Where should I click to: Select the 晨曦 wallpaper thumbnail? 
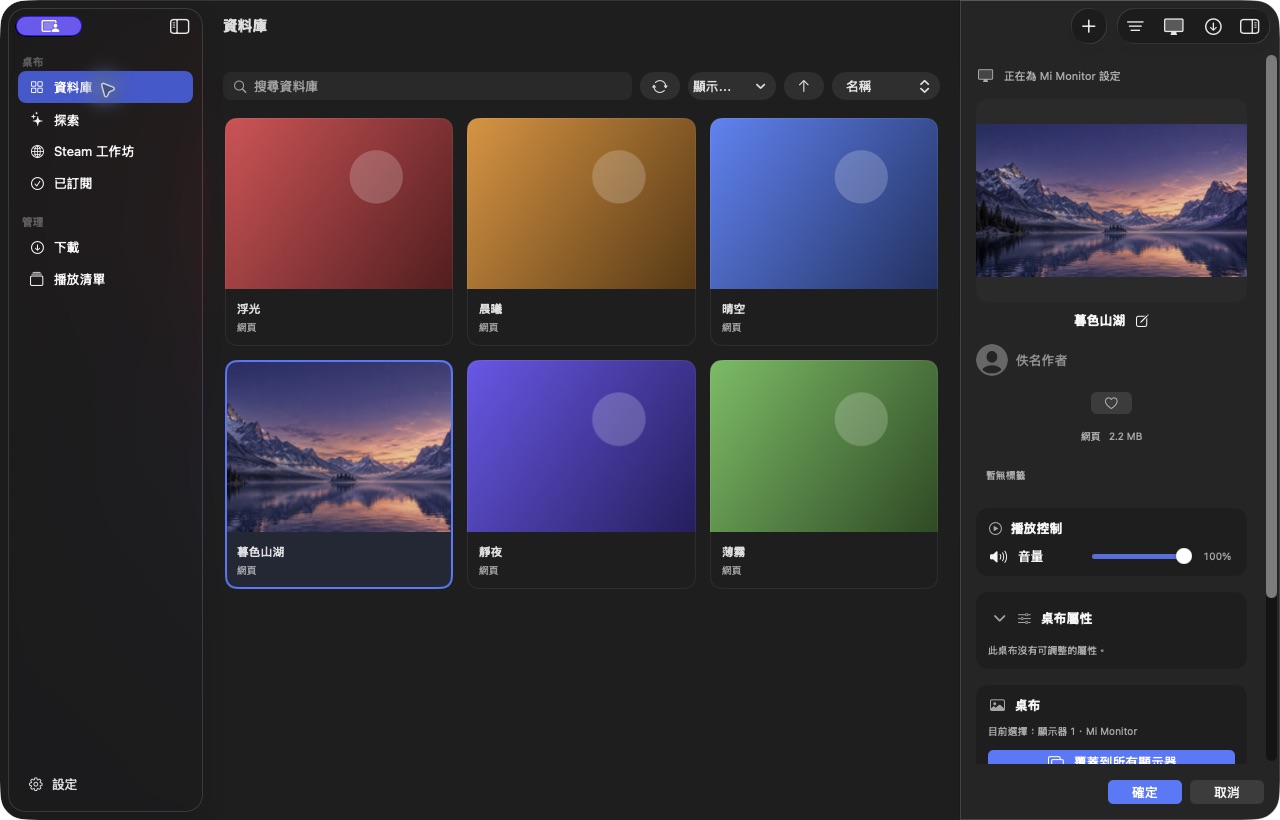coord(581,204)
